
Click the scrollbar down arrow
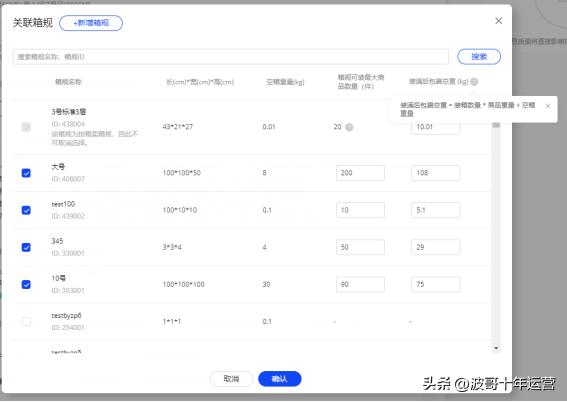tap(496, 348)
